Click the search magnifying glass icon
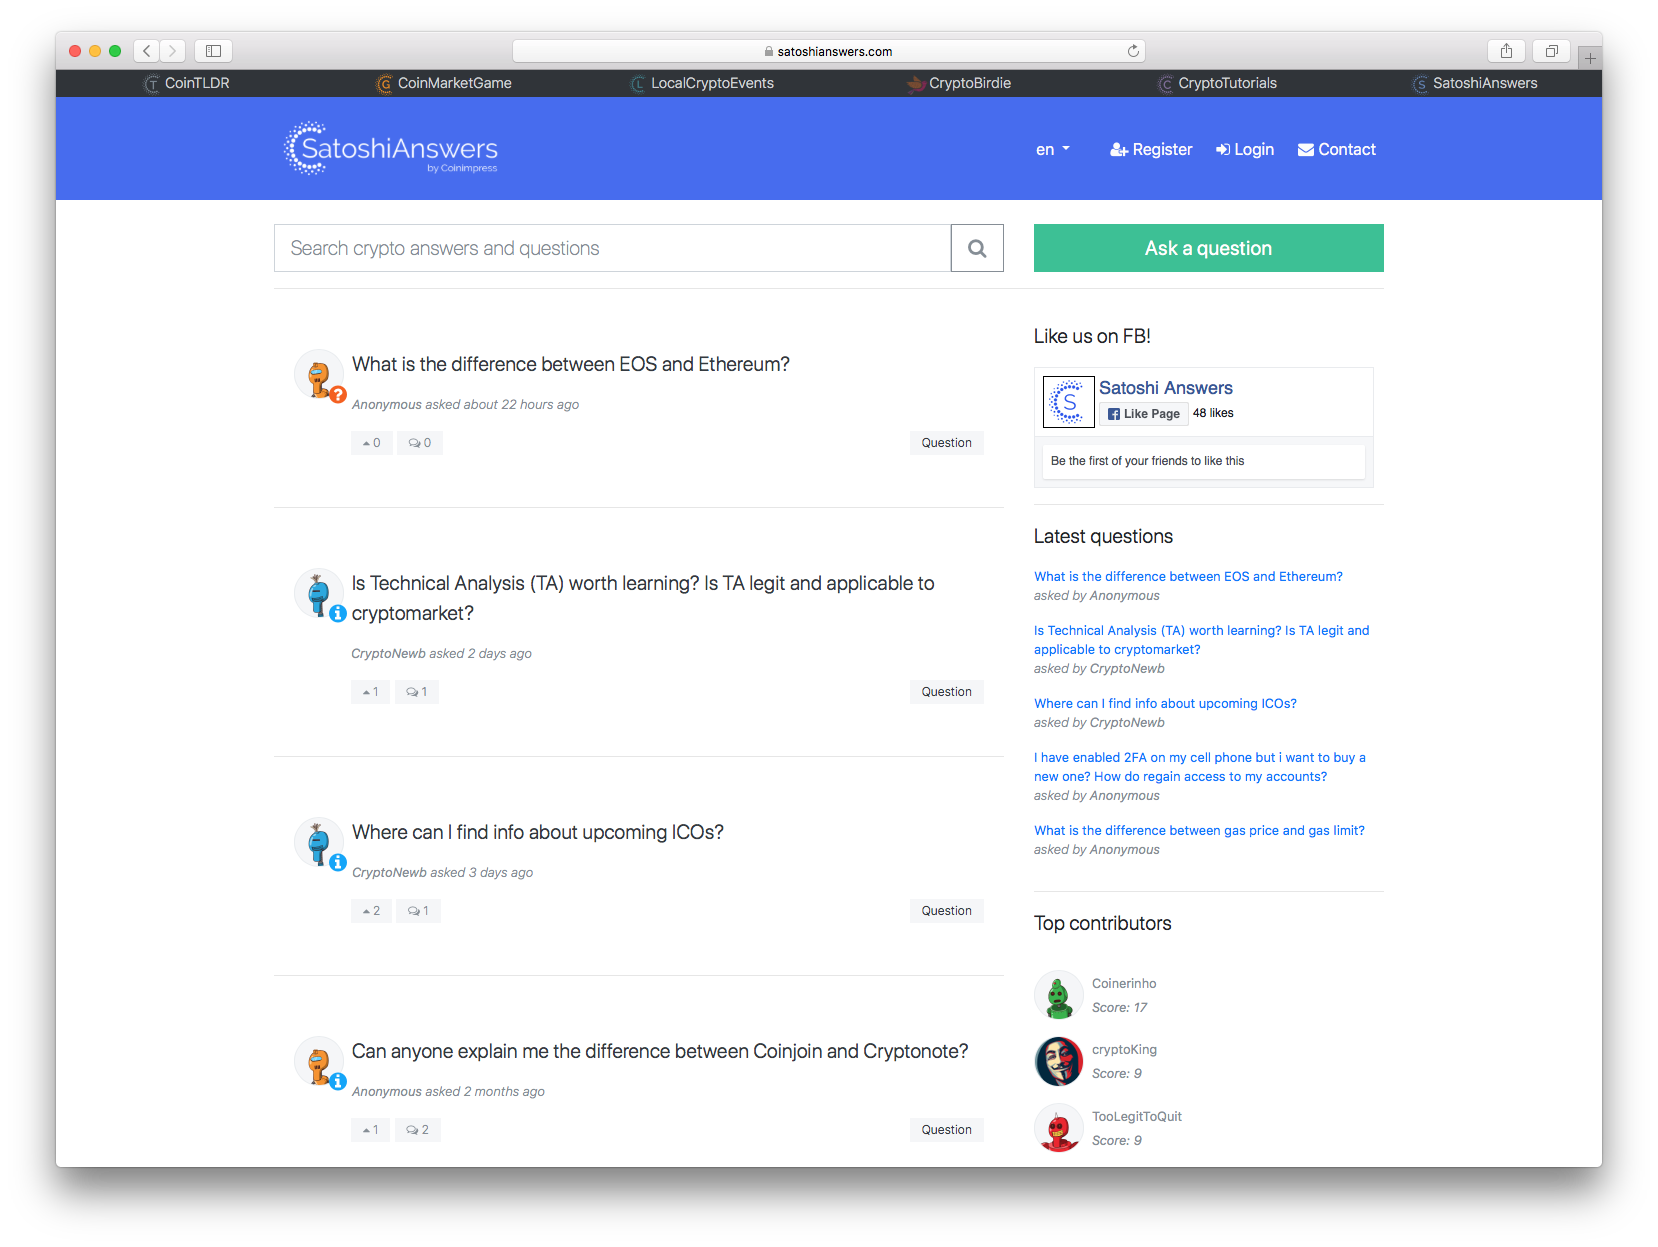 coord(976,248)
